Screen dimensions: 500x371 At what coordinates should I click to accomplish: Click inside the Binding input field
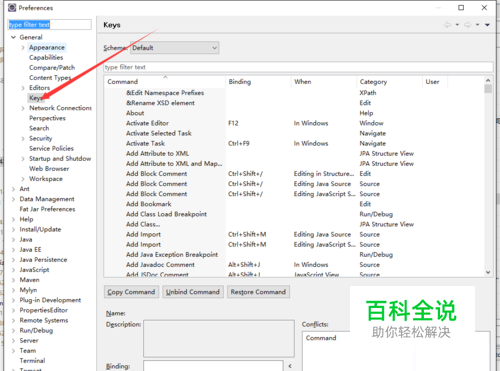pos(213,366)
